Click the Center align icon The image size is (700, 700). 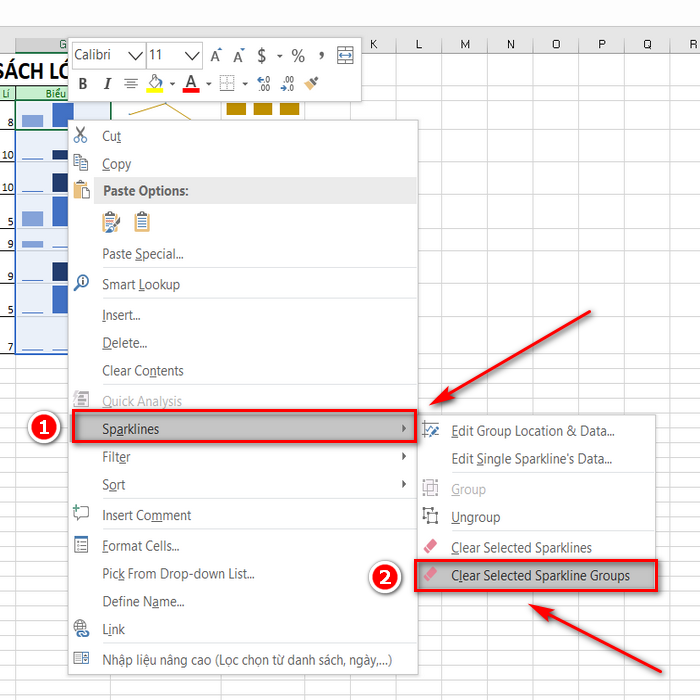click(x=130, y=83)
